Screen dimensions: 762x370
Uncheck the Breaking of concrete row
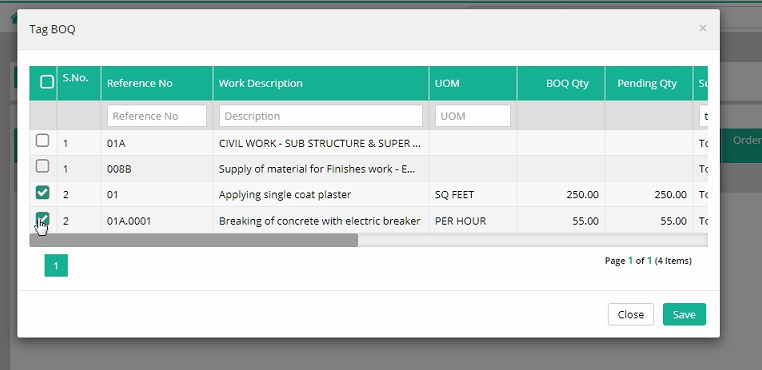(42, 218)
